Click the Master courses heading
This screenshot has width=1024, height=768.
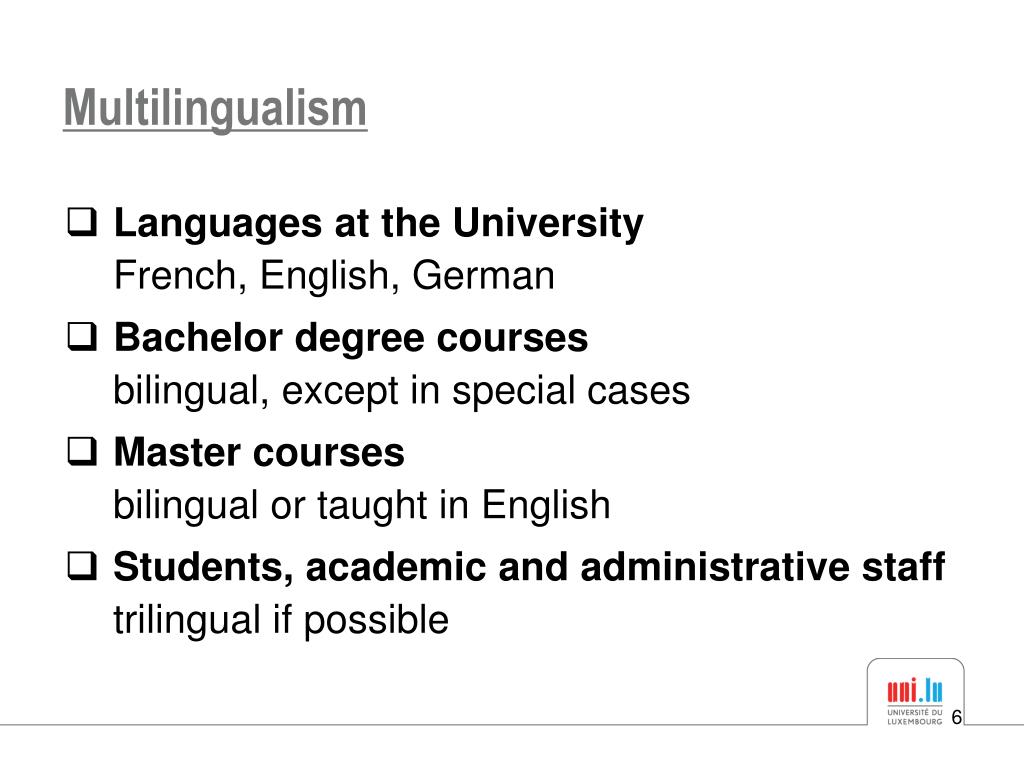(259, 452)
